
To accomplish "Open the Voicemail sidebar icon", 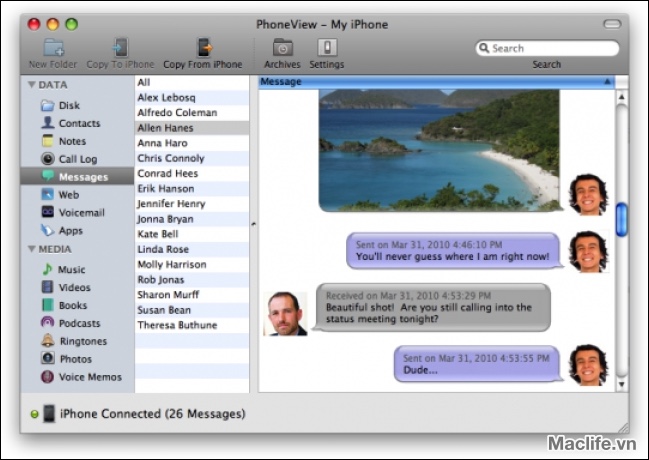I will coord(48,212).
